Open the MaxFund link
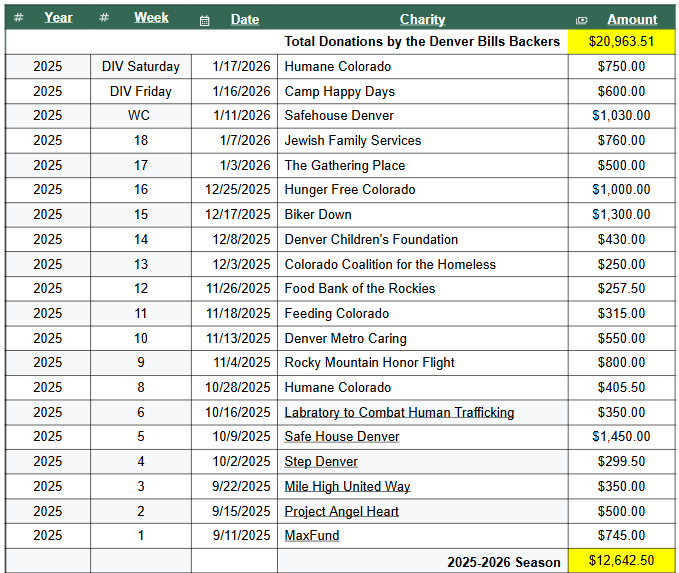Image resolution: width=679 pixels, height=573 pixels. [312, 536]
